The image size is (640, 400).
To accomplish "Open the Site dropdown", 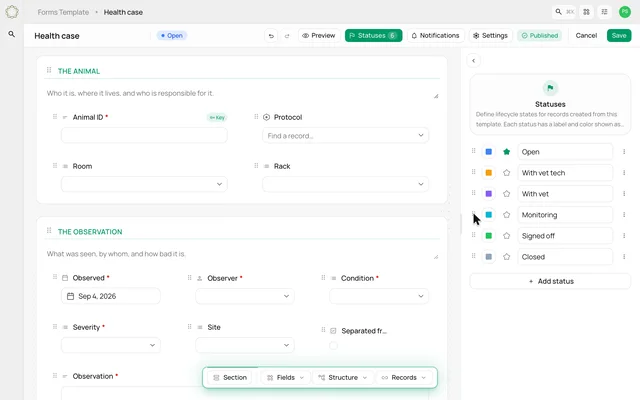I will 245,345.
